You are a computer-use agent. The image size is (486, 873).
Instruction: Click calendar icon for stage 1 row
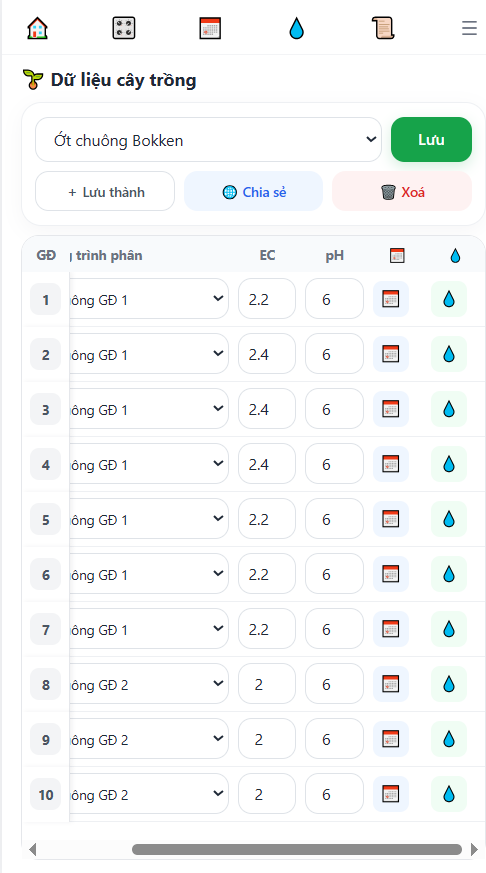pos(391,299)
